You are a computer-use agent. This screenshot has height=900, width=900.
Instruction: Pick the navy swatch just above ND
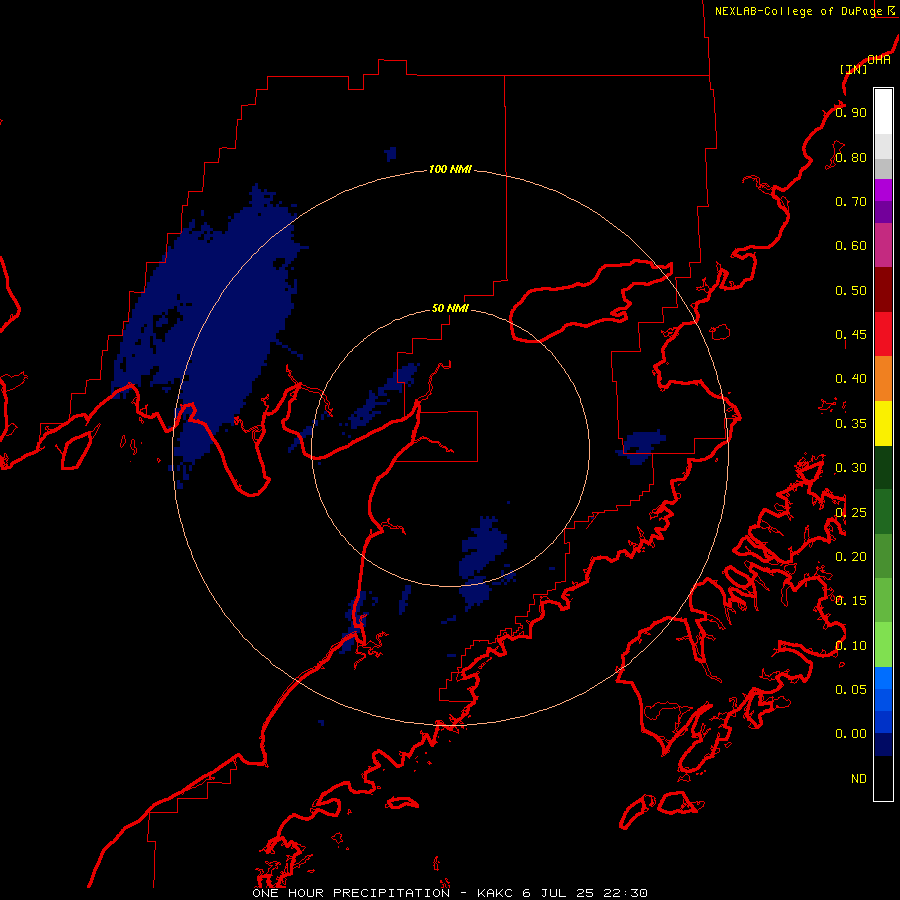(x=883, y=745)
